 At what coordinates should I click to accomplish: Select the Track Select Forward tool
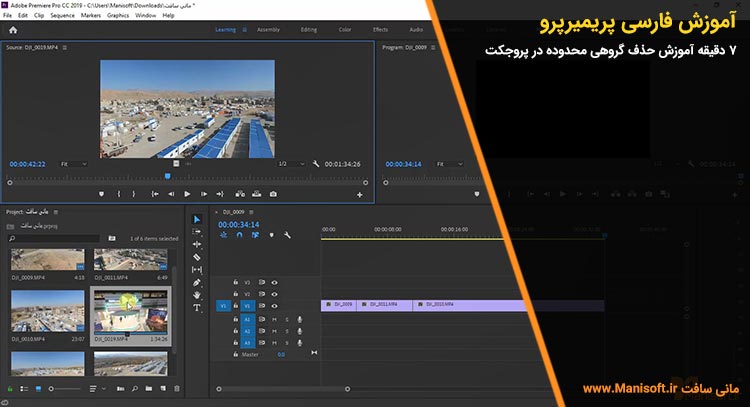coord(197,231)
